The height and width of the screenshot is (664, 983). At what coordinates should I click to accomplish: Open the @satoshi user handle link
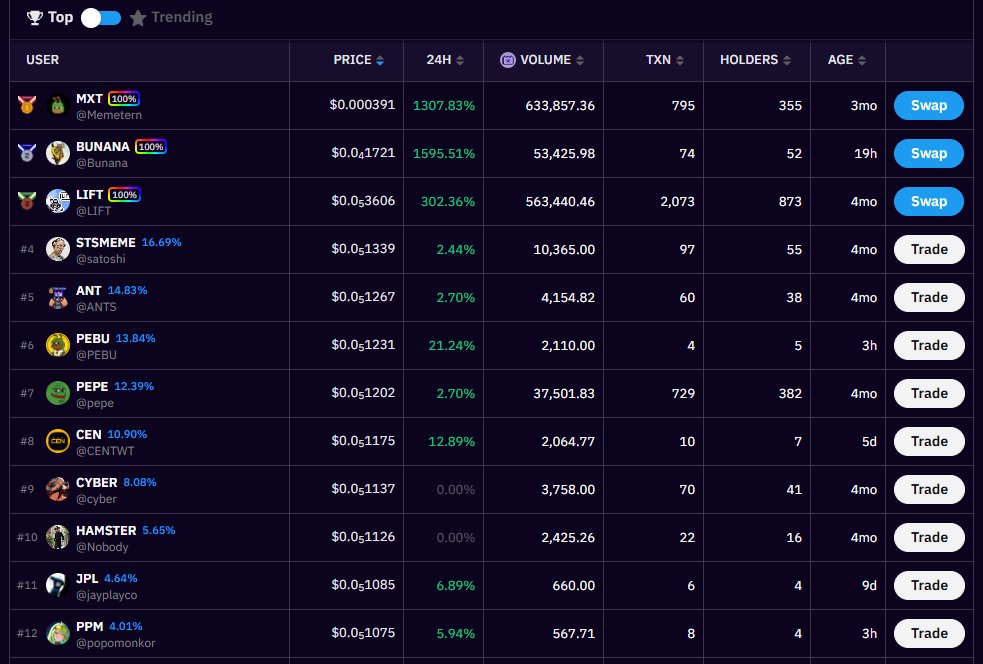100,259
